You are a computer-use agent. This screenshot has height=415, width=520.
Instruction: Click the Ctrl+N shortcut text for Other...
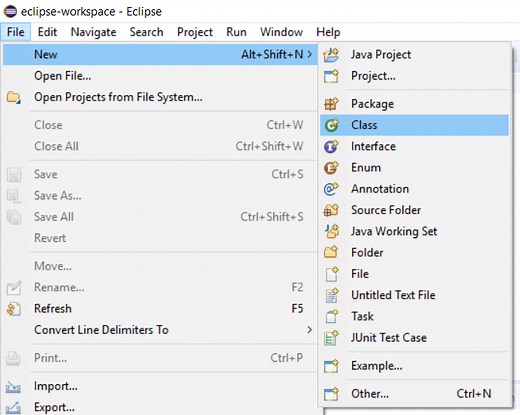pos(473,394)
